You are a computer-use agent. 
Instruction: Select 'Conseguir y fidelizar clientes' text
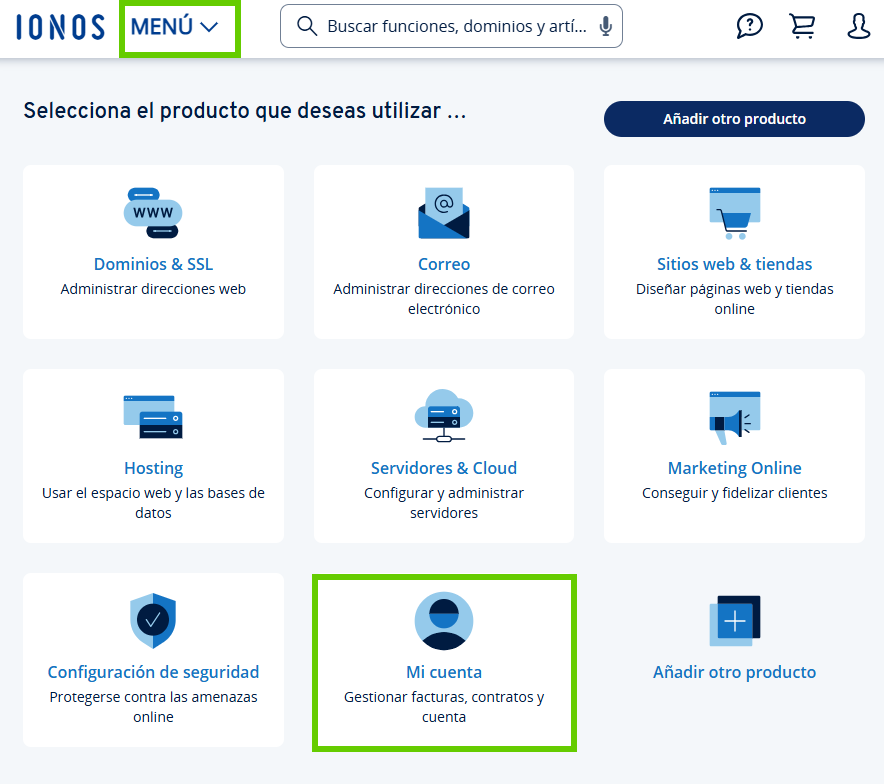pyautogui.click(x=734, y=493)
